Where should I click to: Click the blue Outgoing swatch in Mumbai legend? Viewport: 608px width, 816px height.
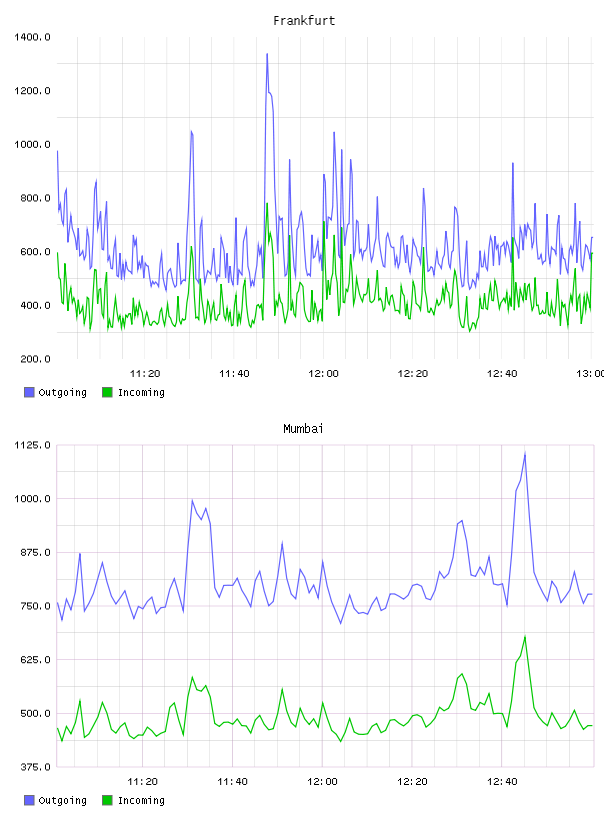(x=29, y=800)
